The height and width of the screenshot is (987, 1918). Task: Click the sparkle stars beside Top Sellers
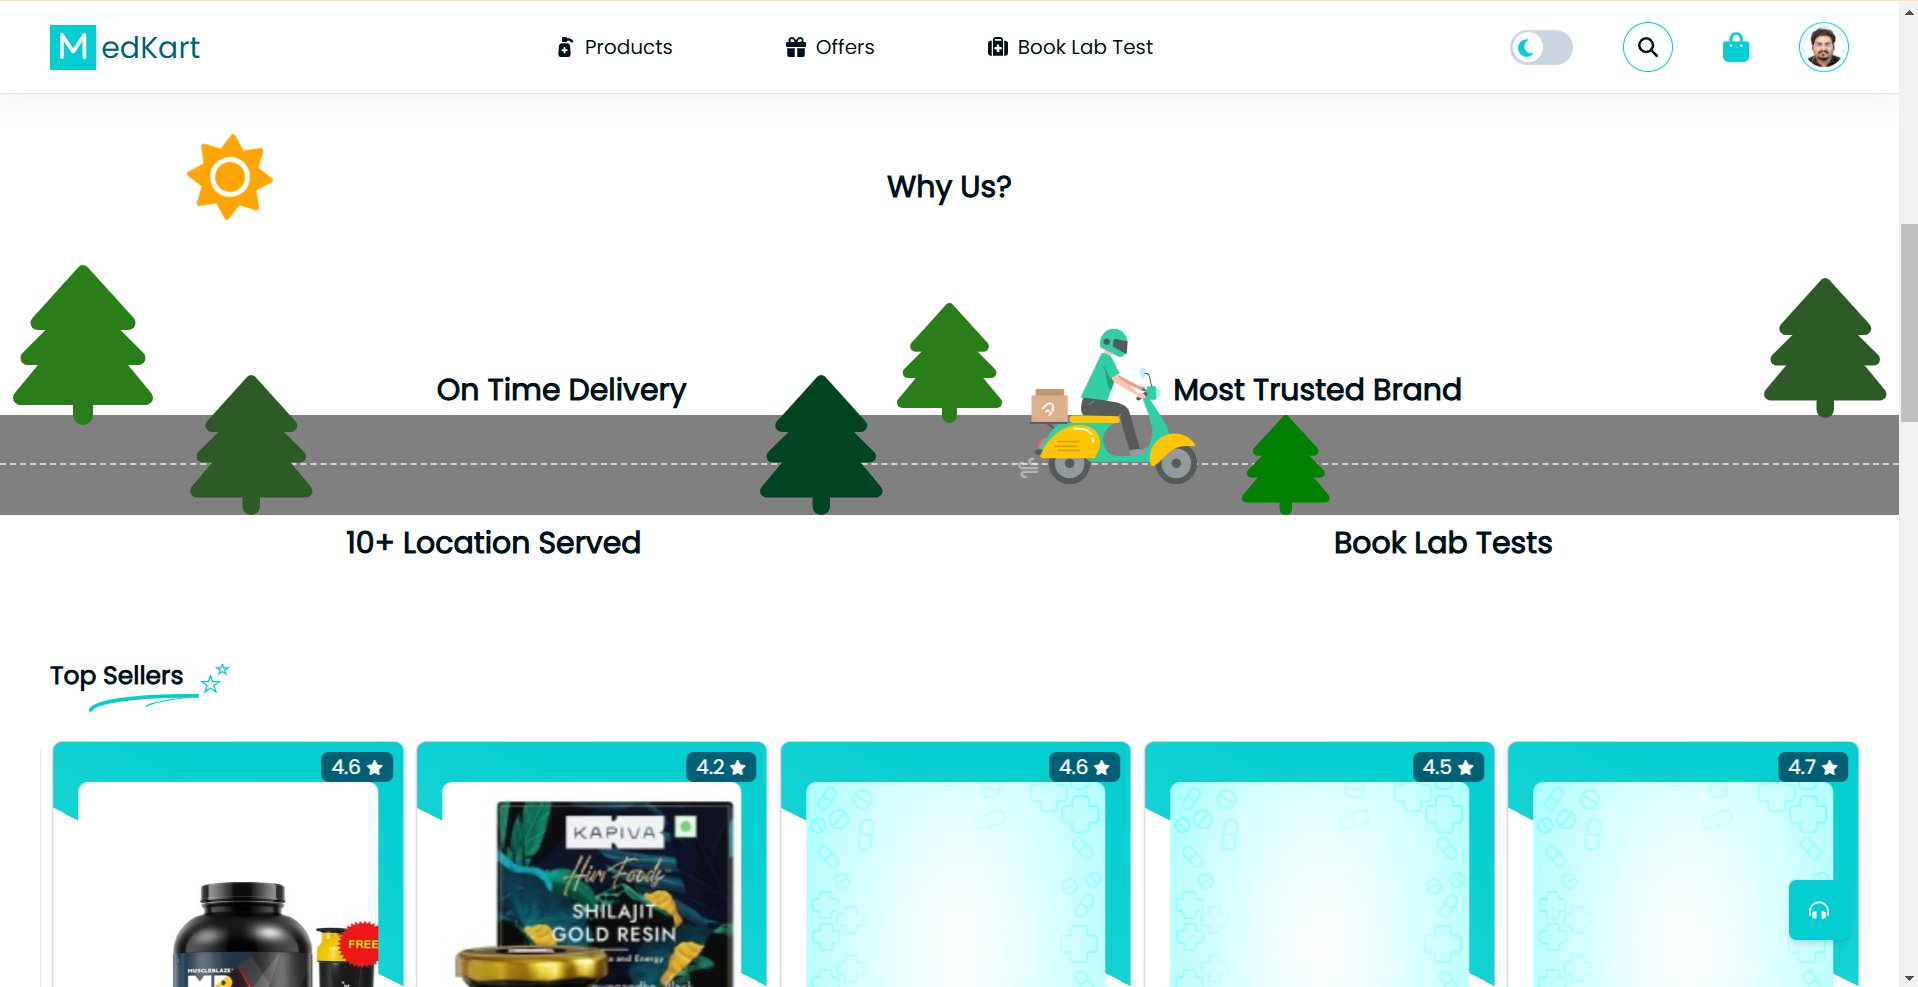pyautogui.click(x=215, y=678)
